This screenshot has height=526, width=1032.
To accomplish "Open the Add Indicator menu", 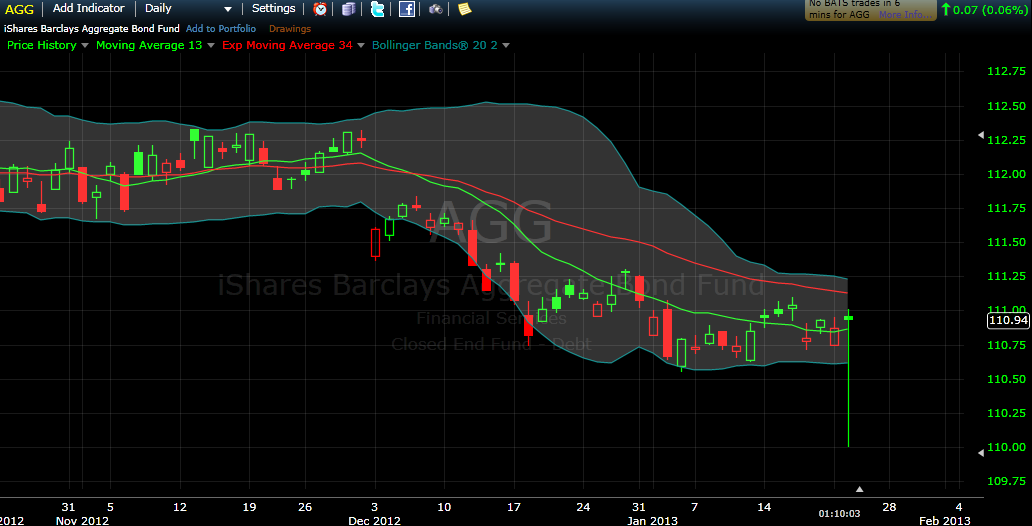I will pyautogui.click(x=88, y=9).
